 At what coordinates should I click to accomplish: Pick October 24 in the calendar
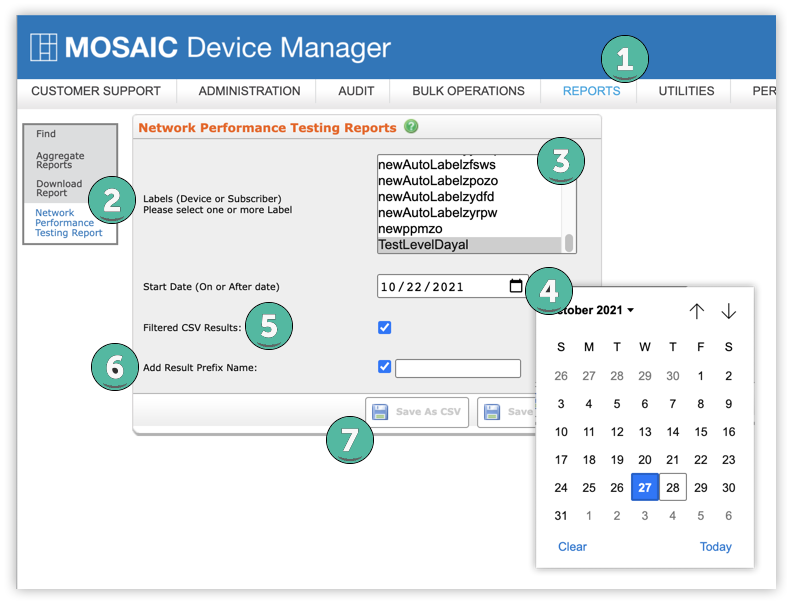(561, 487)
